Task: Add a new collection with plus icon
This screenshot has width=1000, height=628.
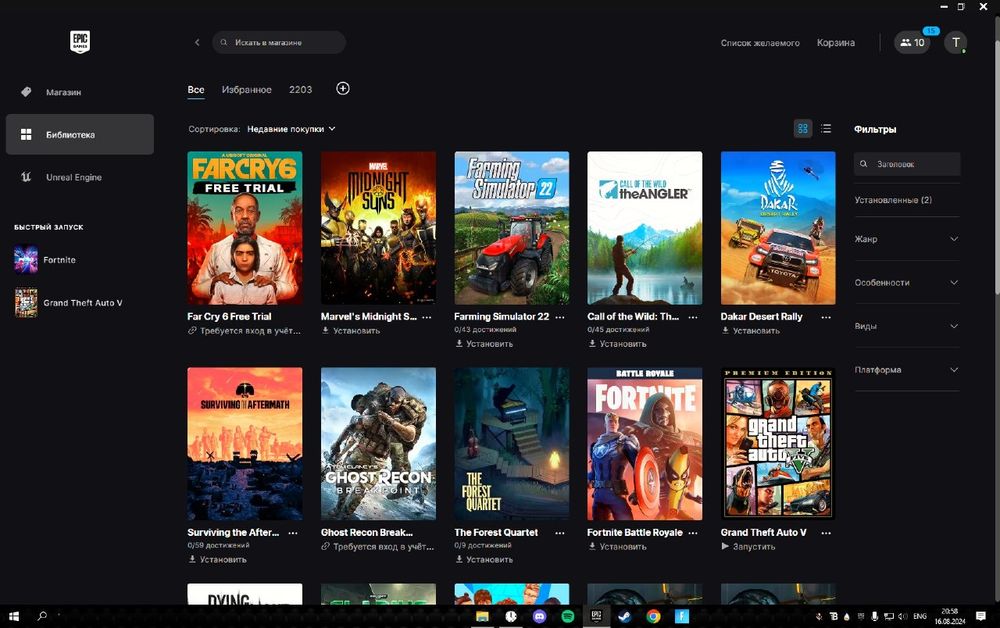Action: (342, 89)
